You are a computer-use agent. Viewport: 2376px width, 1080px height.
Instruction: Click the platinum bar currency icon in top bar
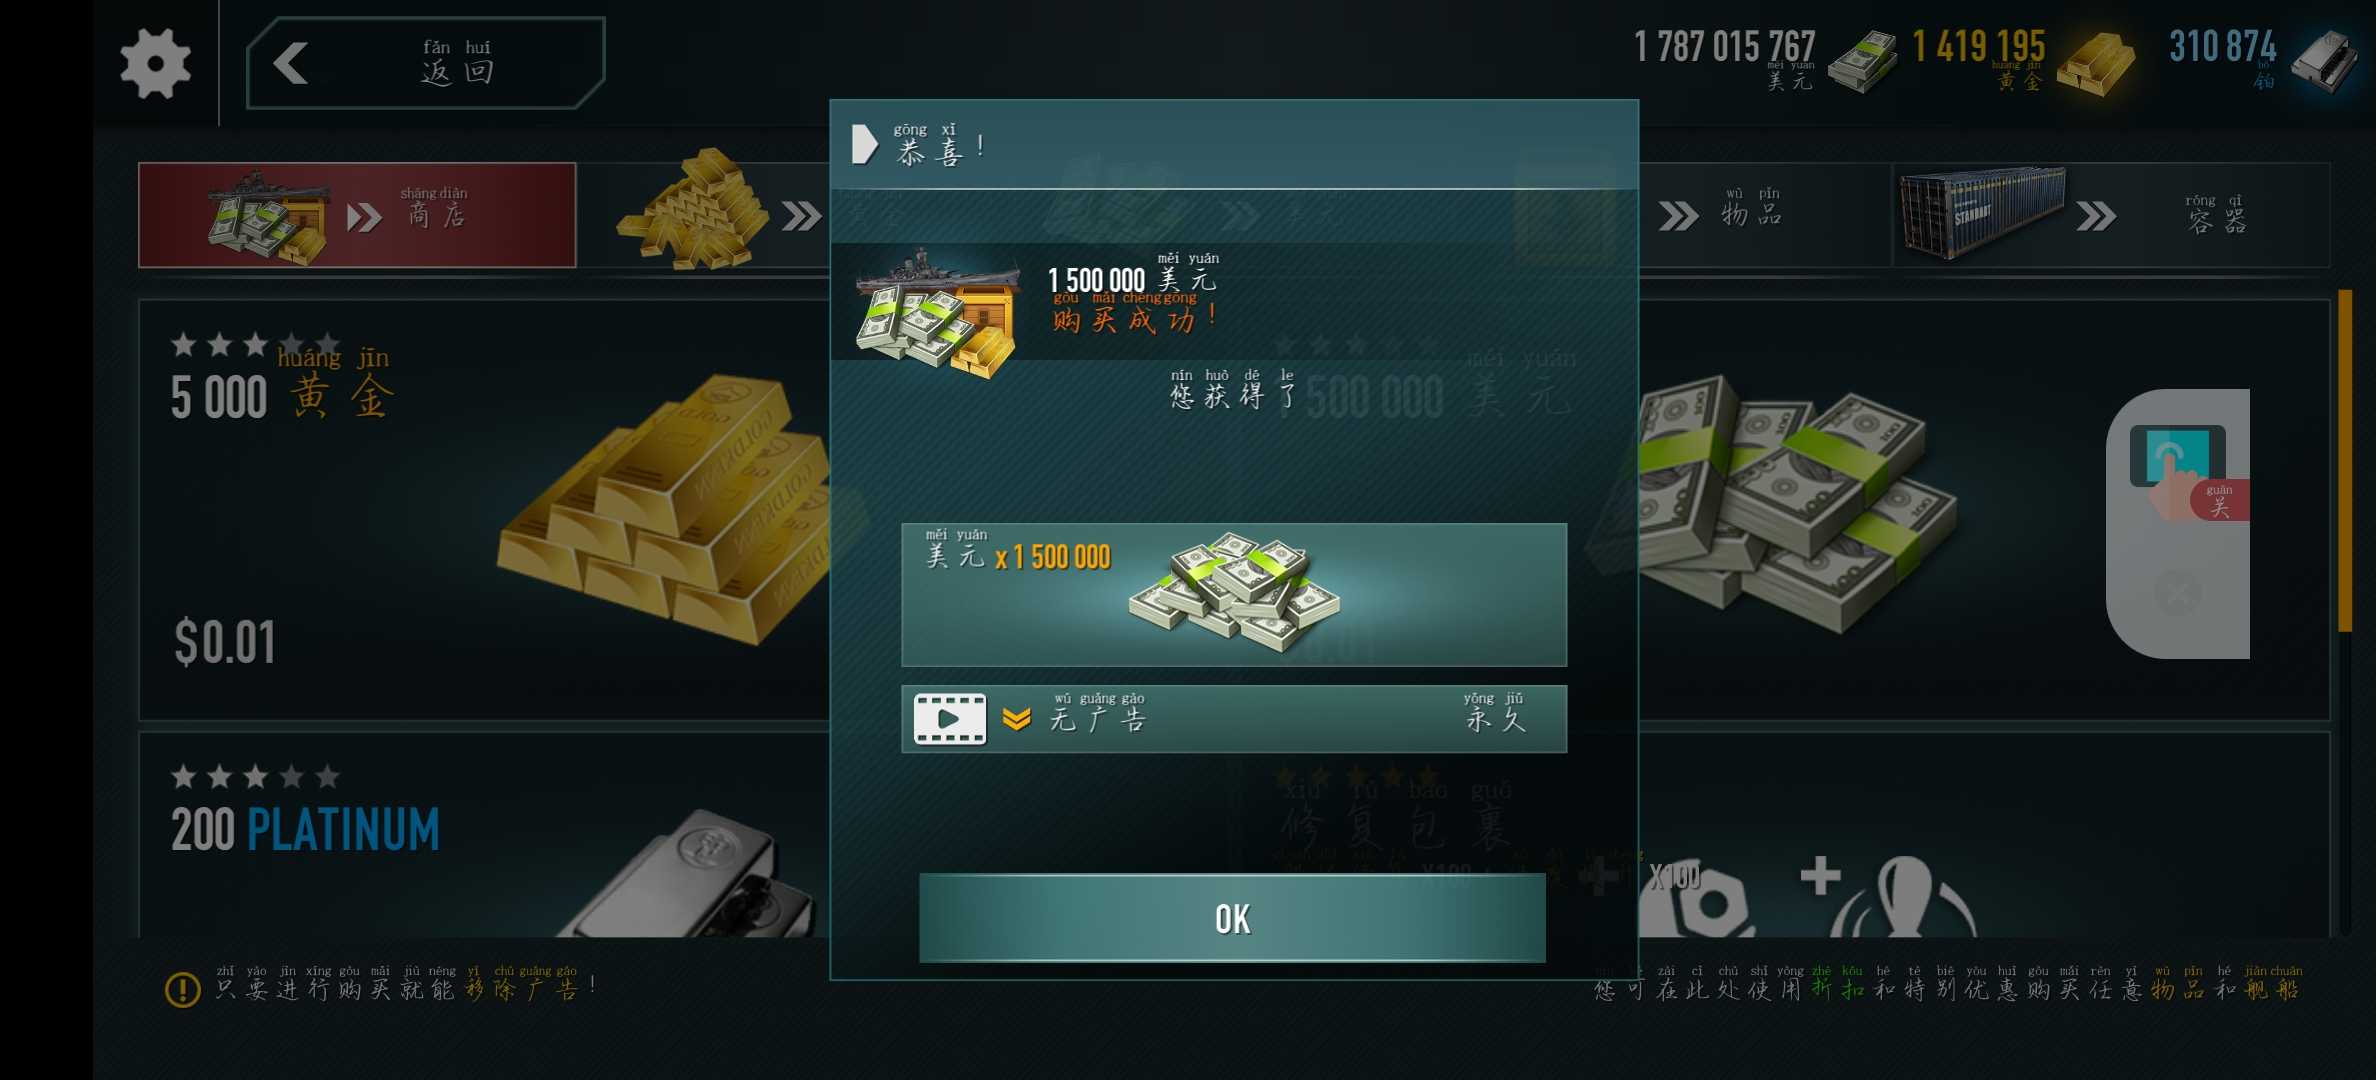[x=2325, y=62]
